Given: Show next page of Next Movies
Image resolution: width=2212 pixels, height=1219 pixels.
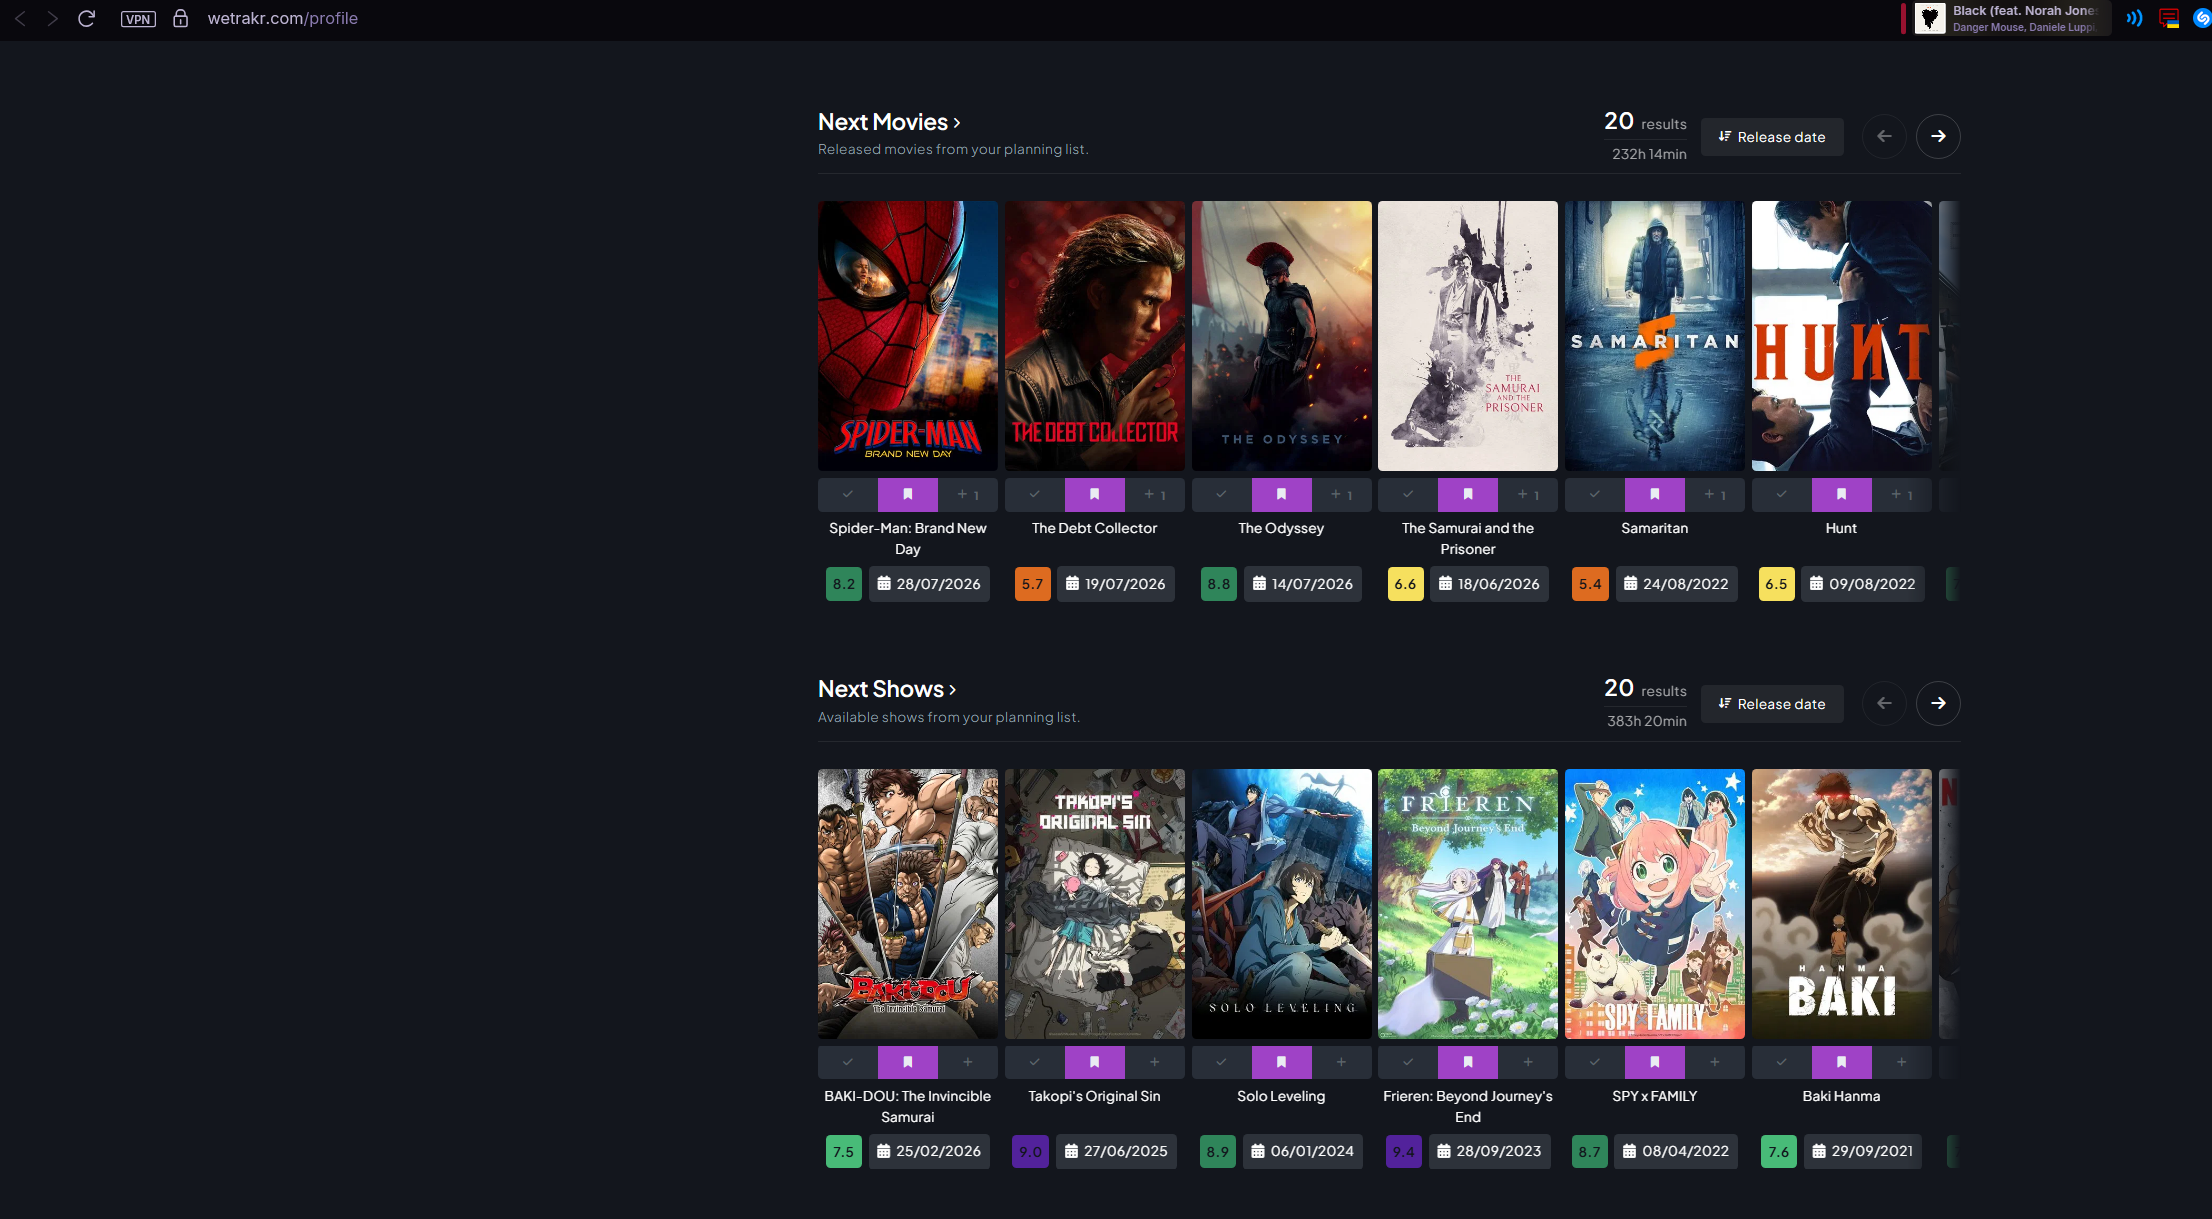Looking at the screenshot, I should [x=1938, y=136].
